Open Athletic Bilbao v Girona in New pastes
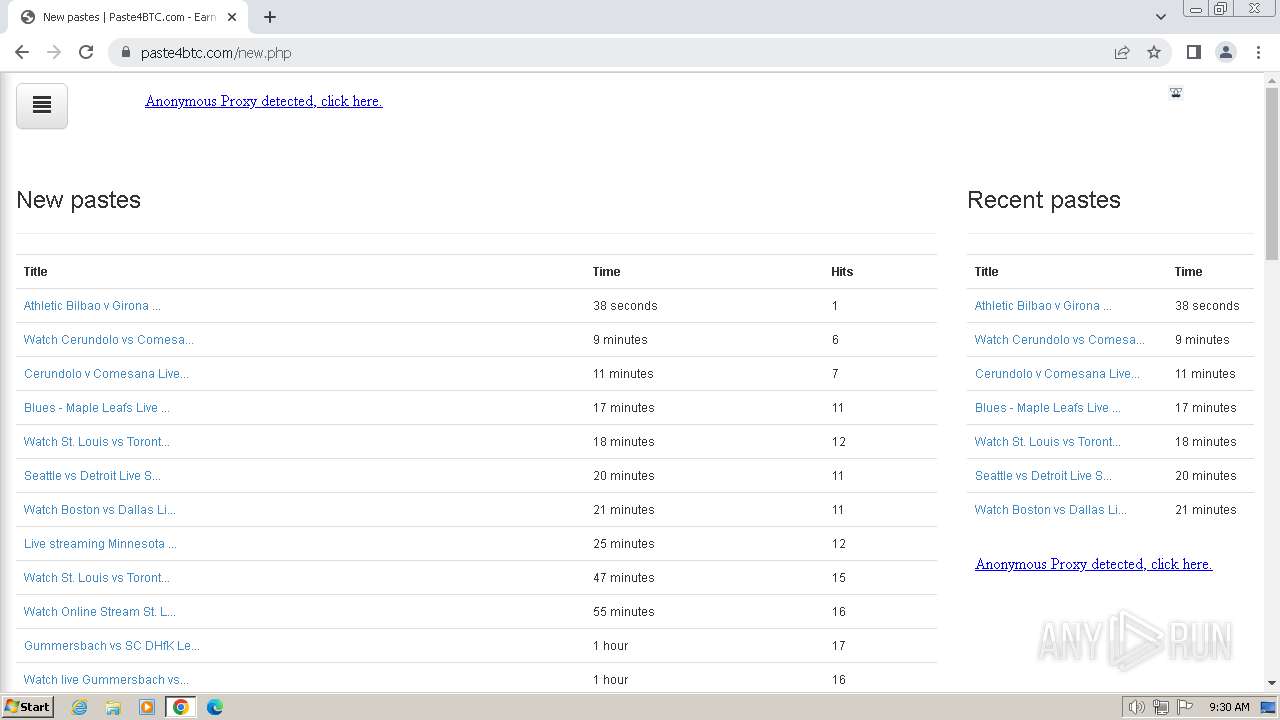The image size is (1280, 720). 92,306
